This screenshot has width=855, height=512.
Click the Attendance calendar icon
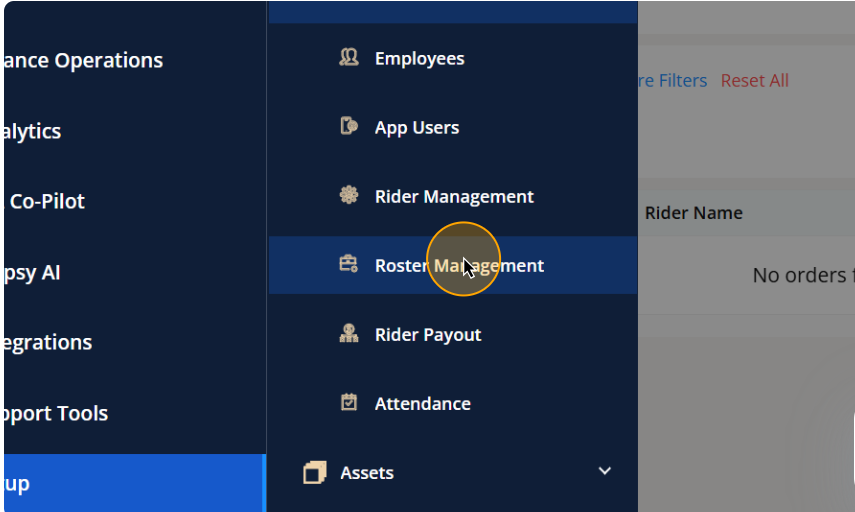coord(349,402)
